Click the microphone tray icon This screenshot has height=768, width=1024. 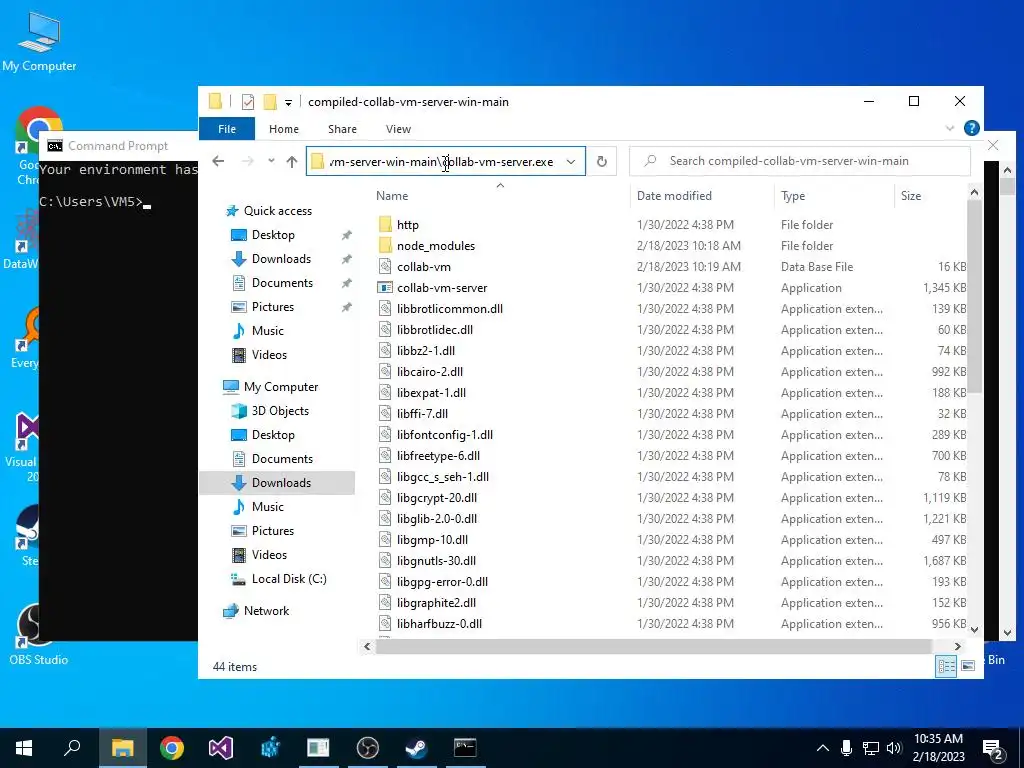[846, 748]
